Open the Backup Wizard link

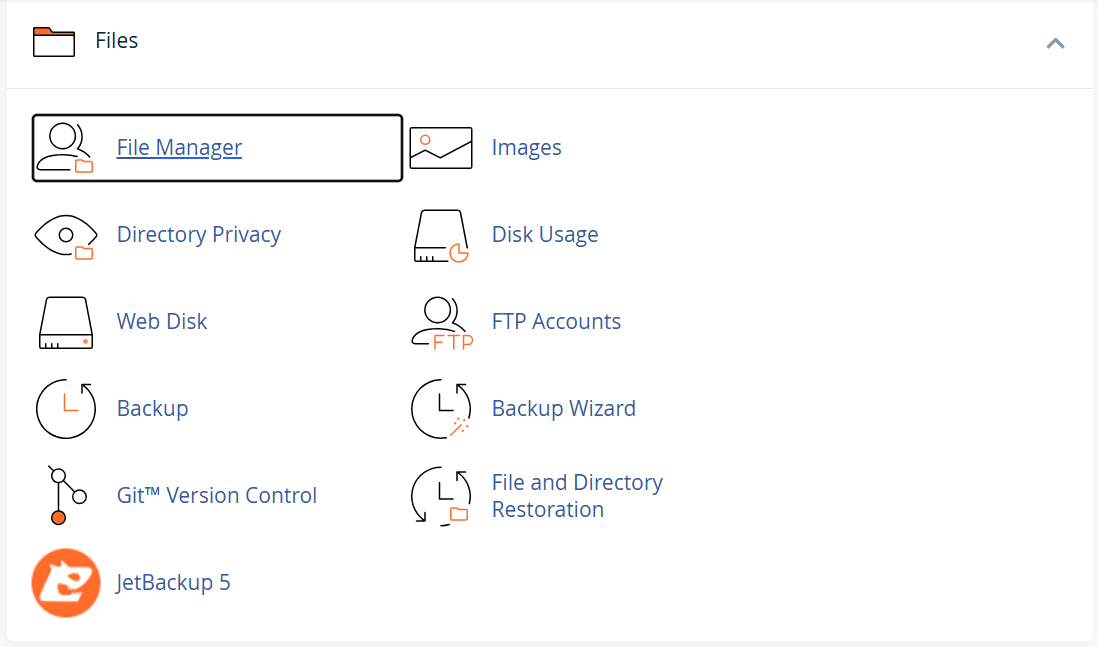click(564, 408)
